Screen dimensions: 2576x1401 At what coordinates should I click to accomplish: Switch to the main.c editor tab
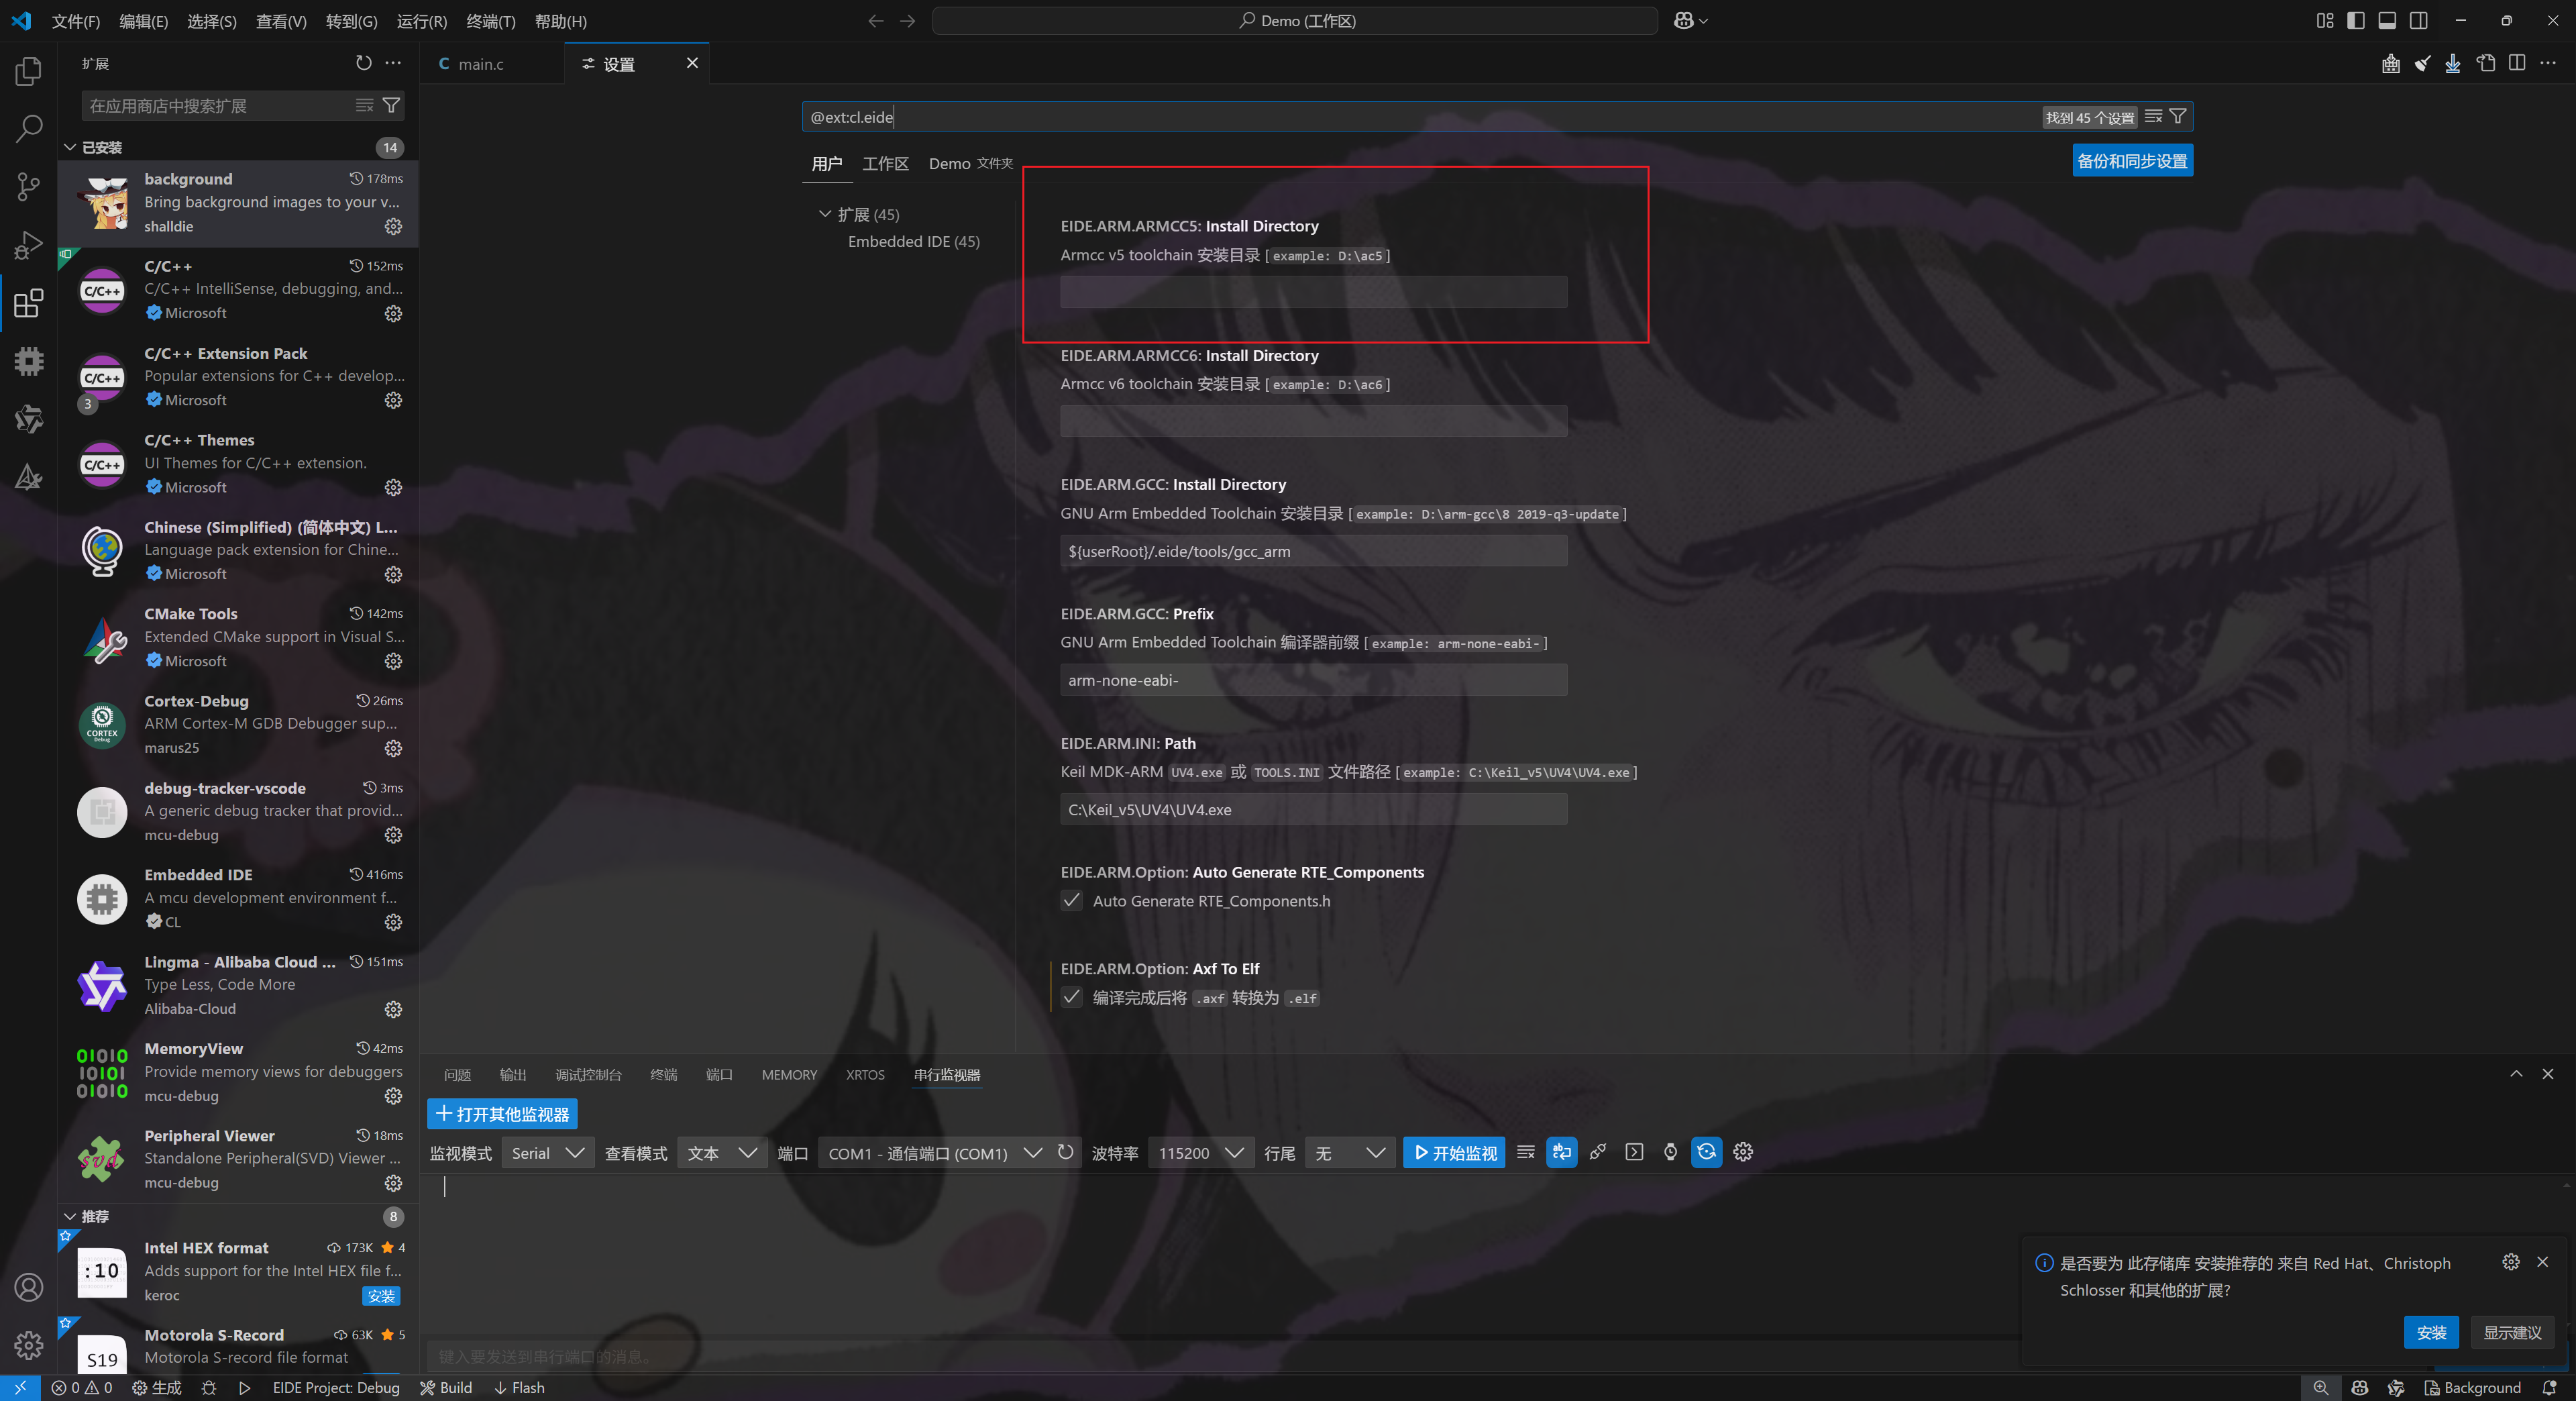[480, 64]
